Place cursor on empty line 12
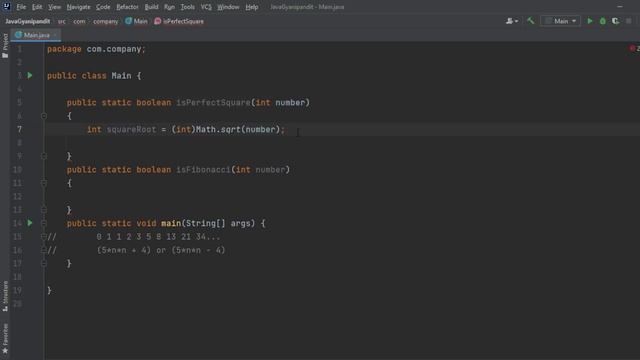The height and width of the screenshot is (360, 640). point(342,196)
